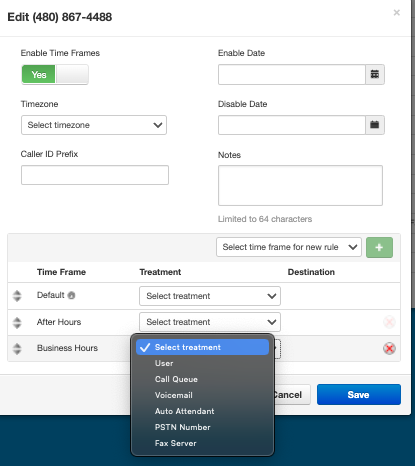Click the Default row reorder arrows
The image size is (415, 466).
coord(17,296)
